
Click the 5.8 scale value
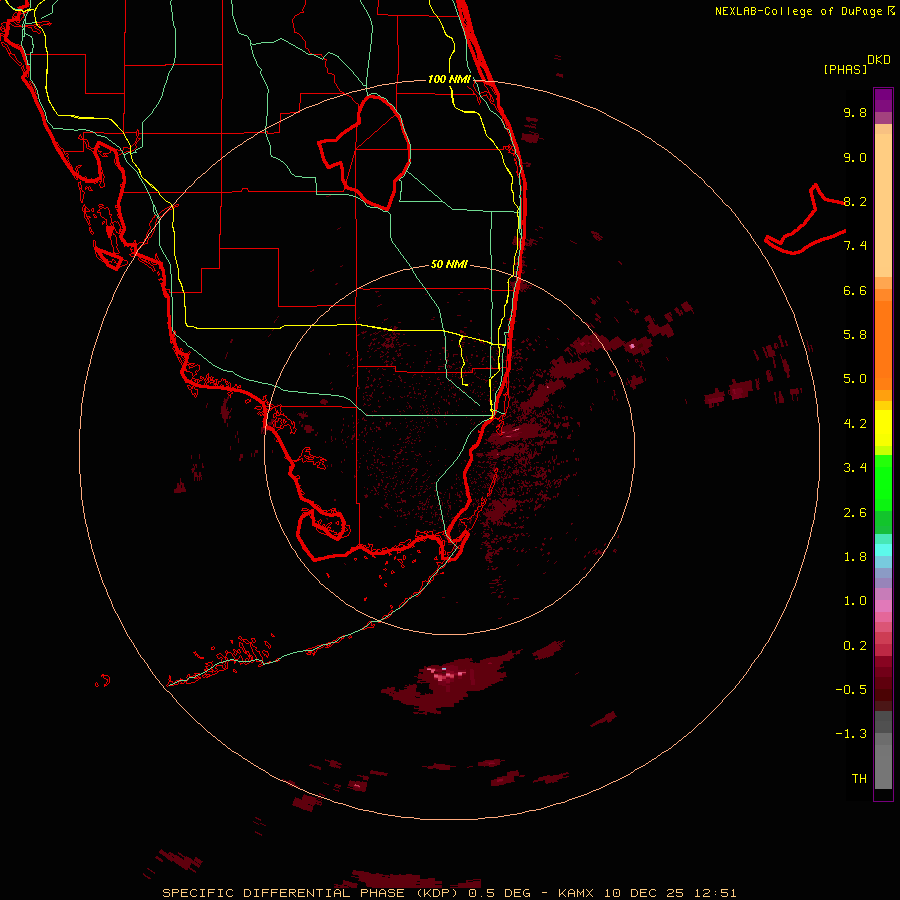pyautogui.click(x=855, y=335)
